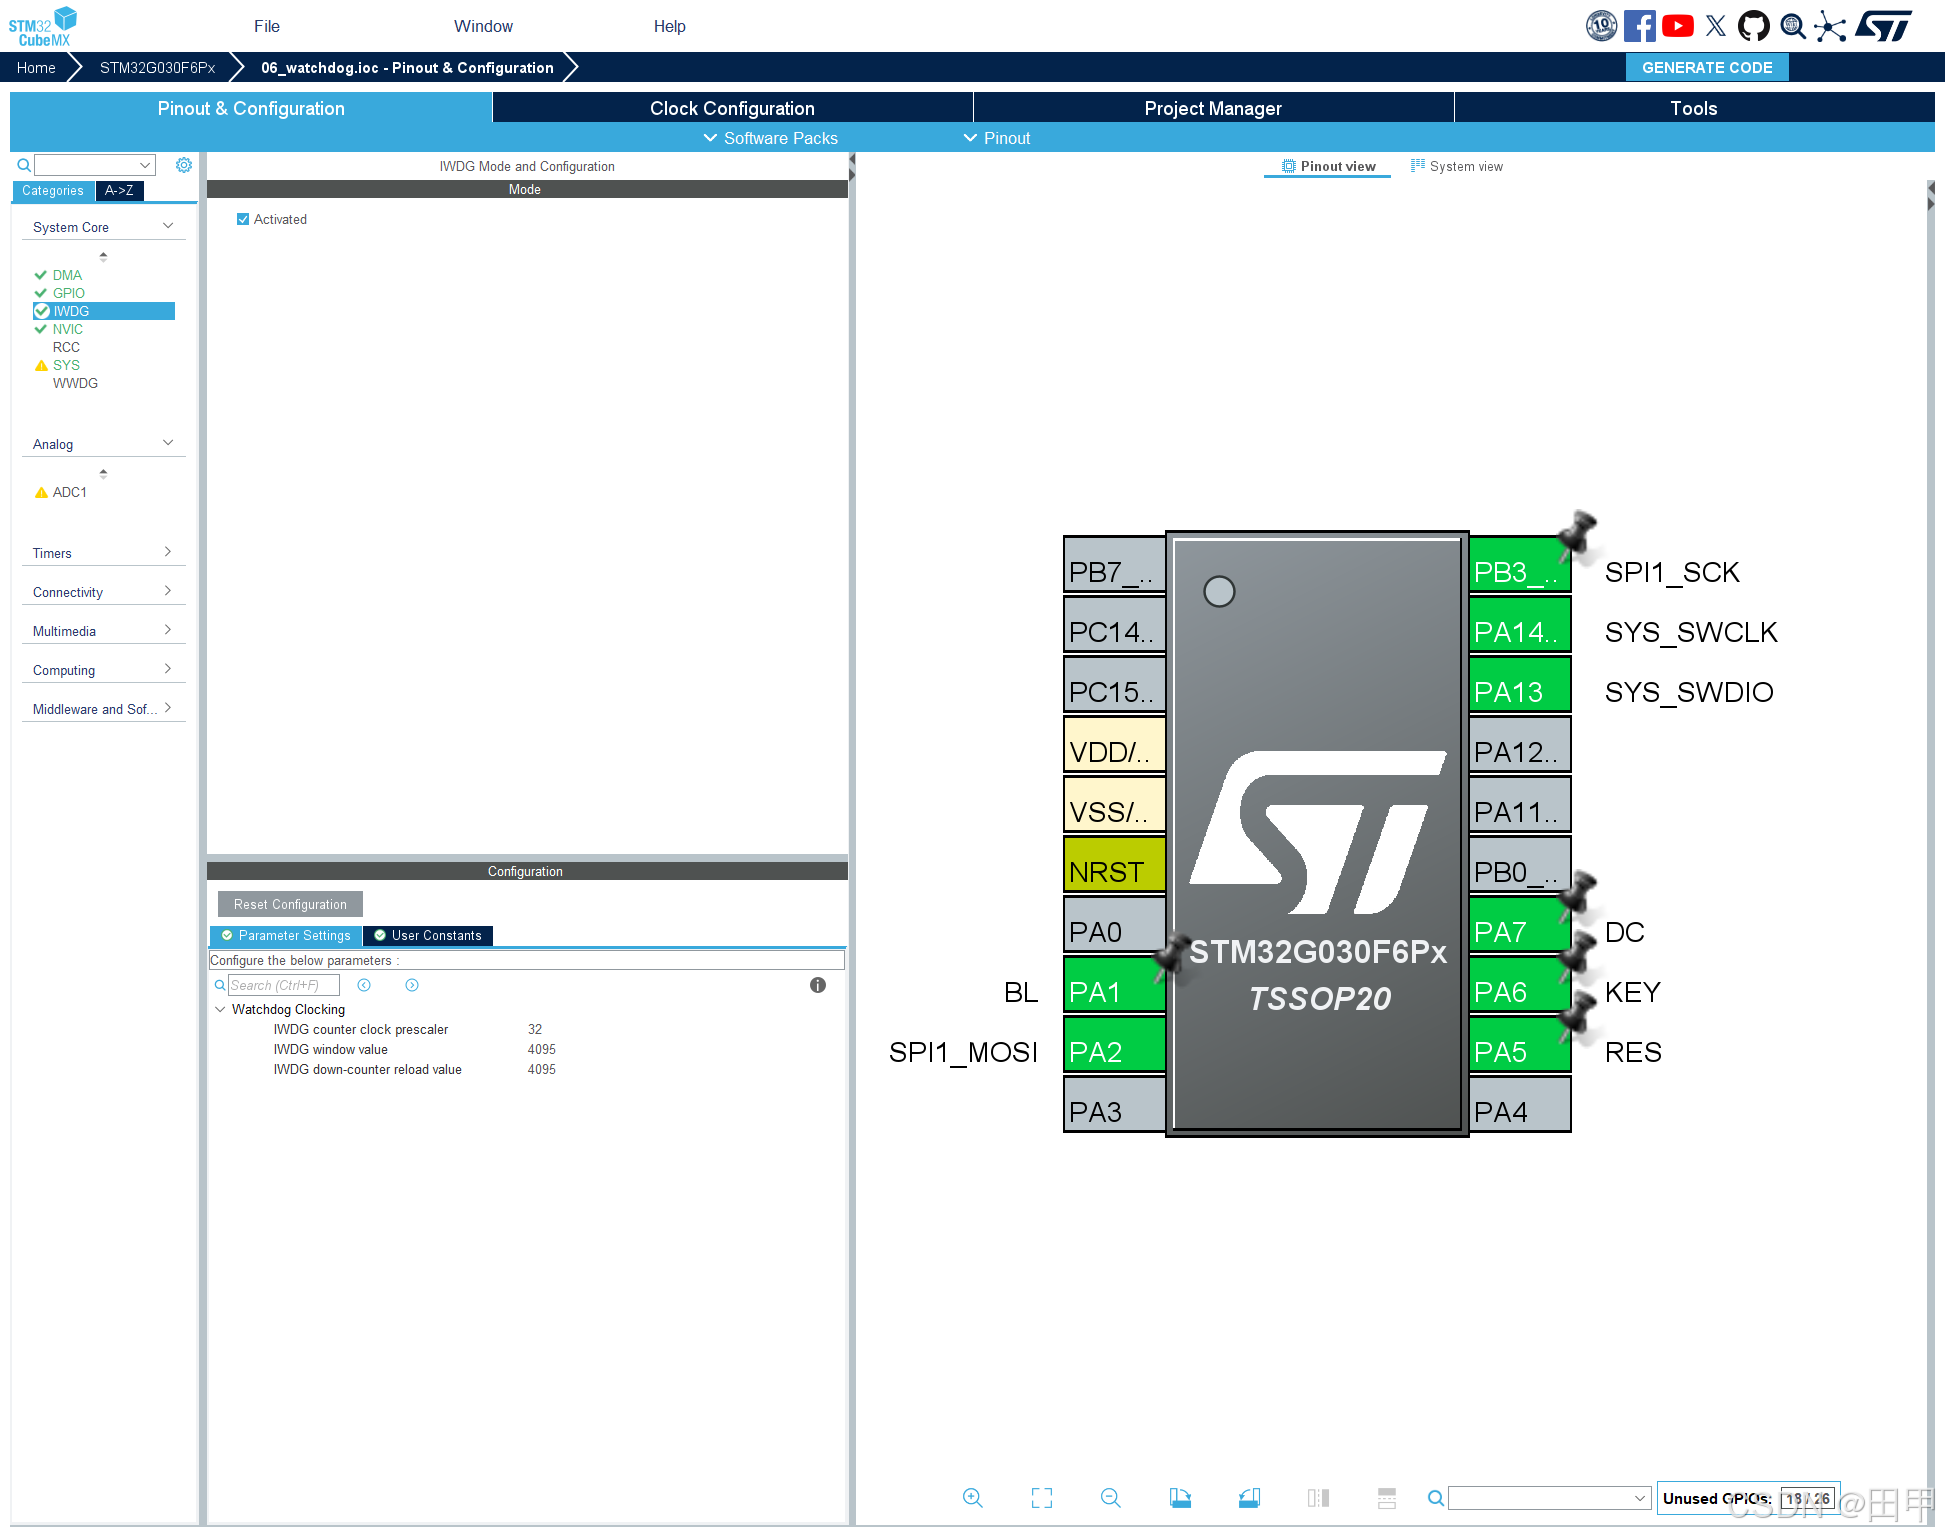Image resolution: width=1945 pixels, height=1537 pixels.
Task: Open the Help menu
Action: coord(670,26)
